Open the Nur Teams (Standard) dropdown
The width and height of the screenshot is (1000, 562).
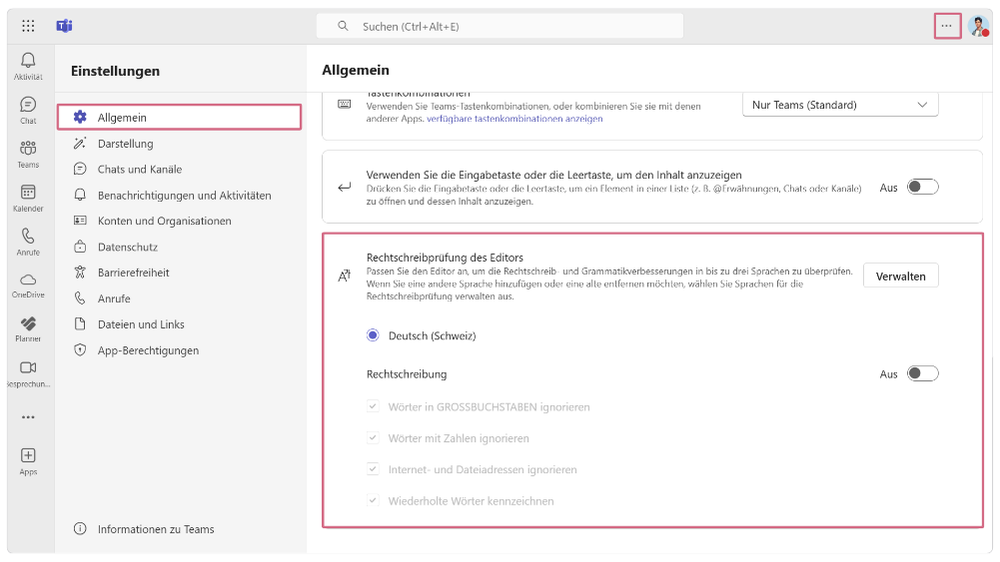point(840,105)
